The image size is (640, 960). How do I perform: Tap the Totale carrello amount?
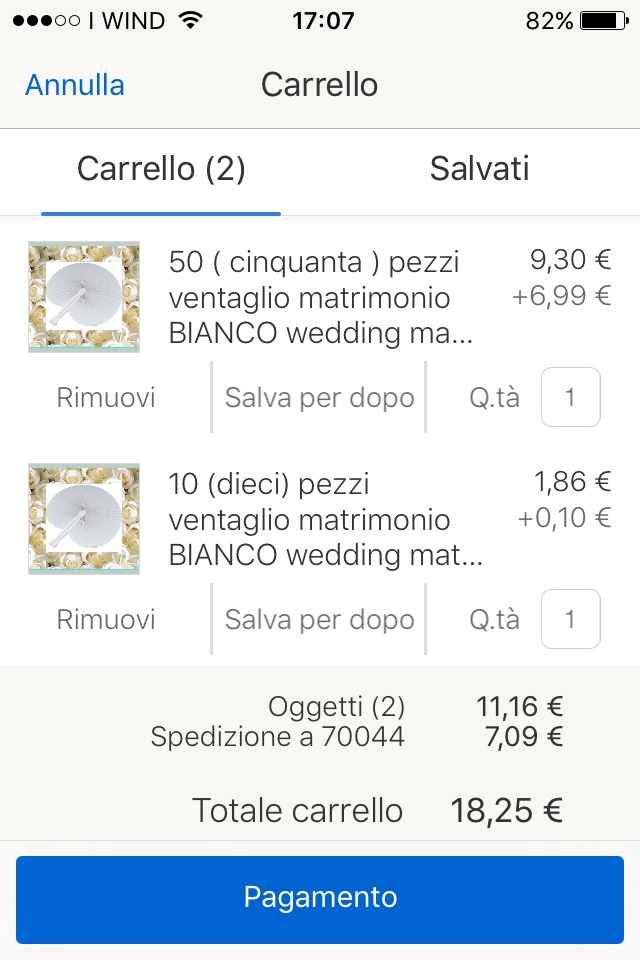[506, 810]
